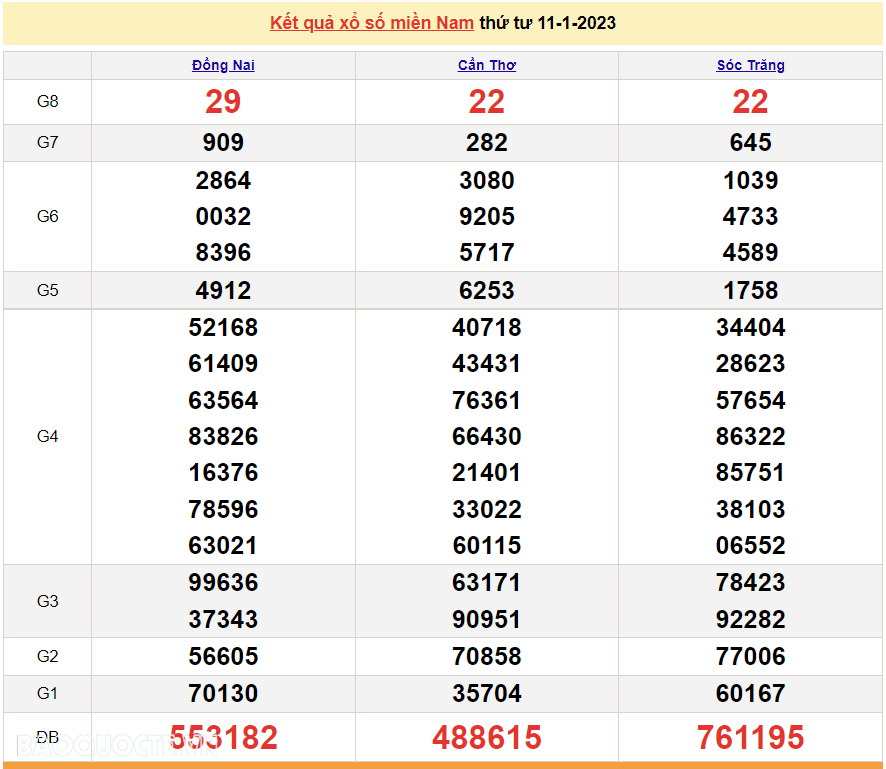The image size is (886, 769).
Task: Click the date text 11-1-2023 in title
Action: 576,23
